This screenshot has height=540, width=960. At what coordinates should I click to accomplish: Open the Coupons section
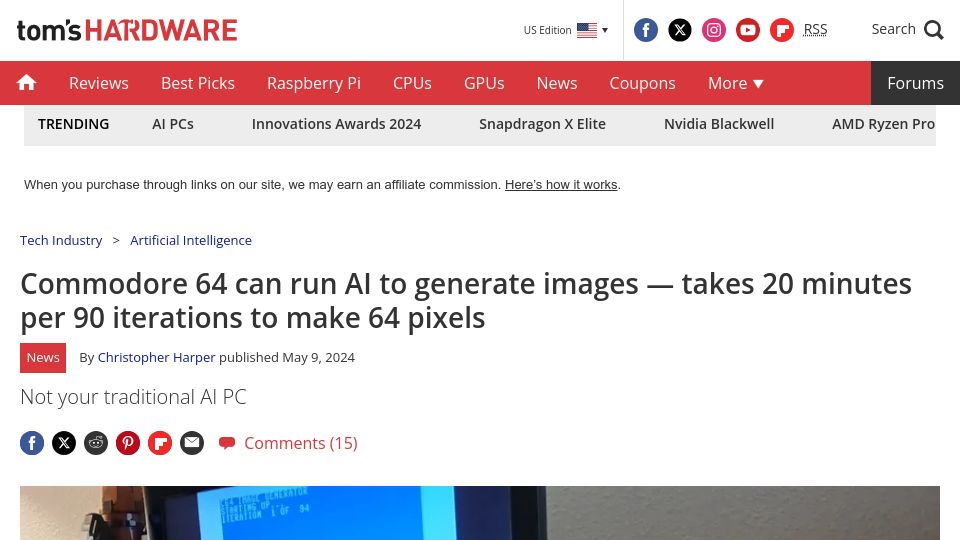[642, 83]
